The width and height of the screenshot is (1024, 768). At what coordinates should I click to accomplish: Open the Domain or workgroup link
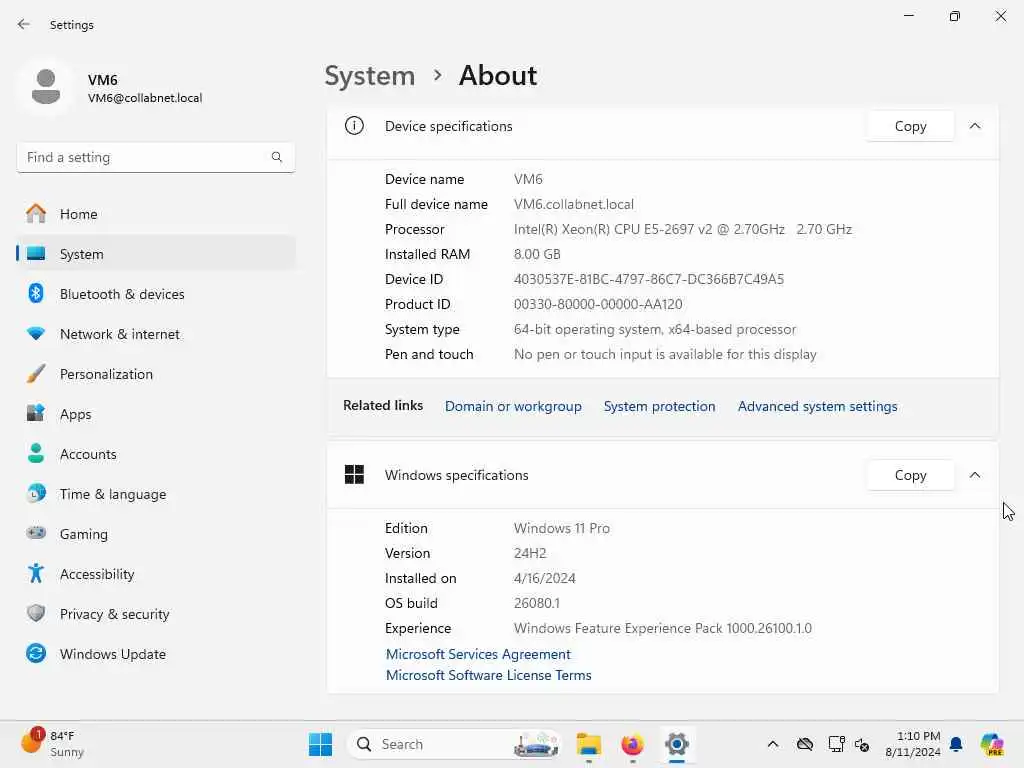(513, 406)
